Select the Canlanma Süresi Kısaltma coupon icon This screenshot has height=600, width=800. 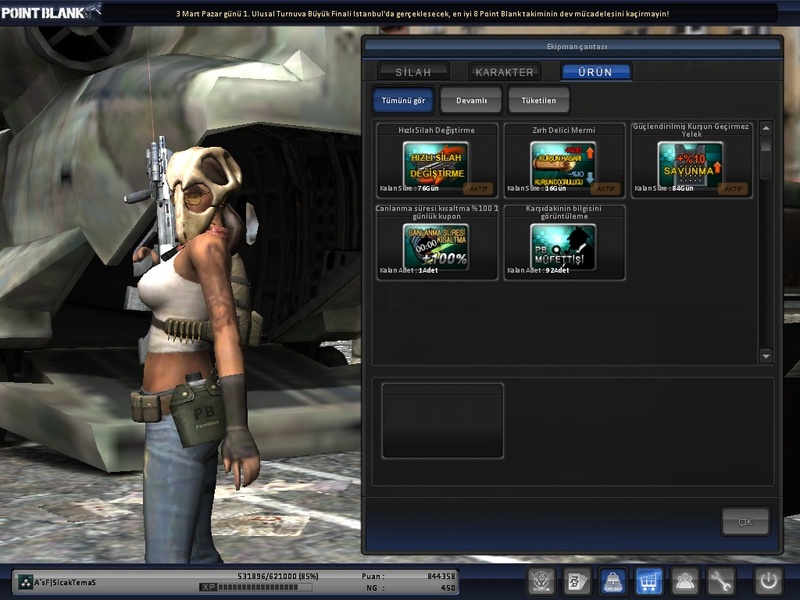[436, 247]
